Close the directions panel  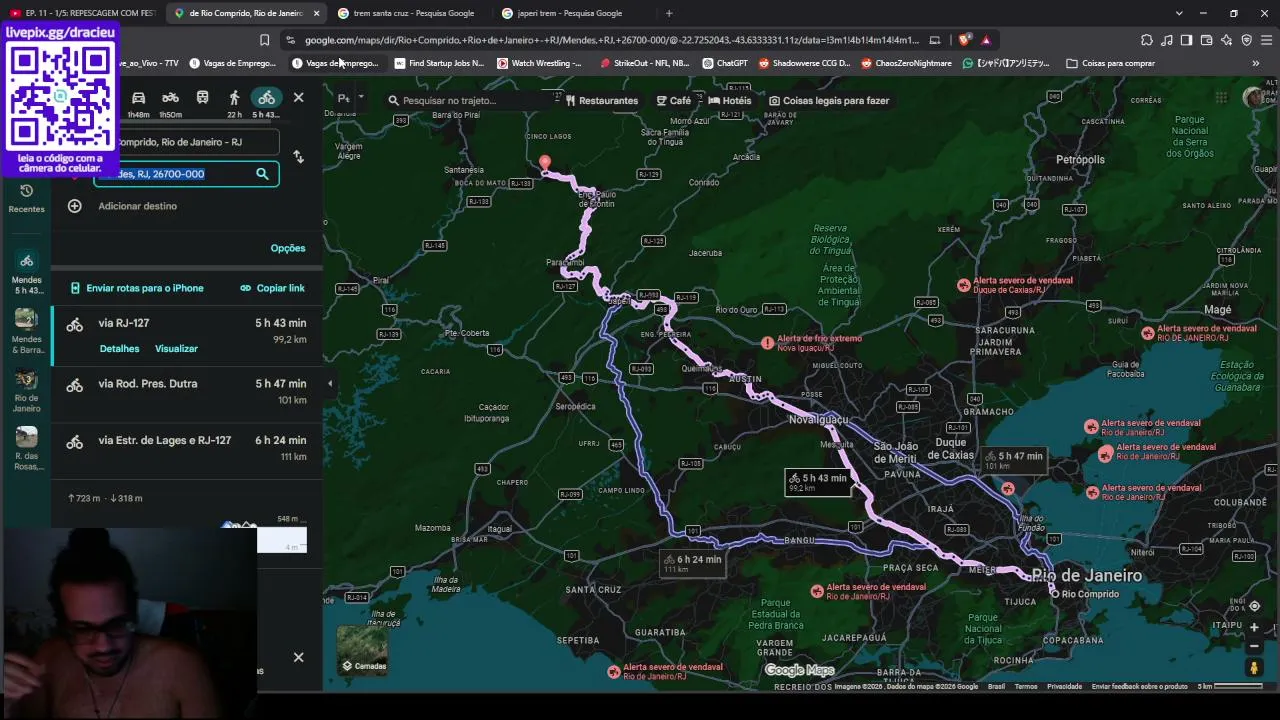coord(298,98)
